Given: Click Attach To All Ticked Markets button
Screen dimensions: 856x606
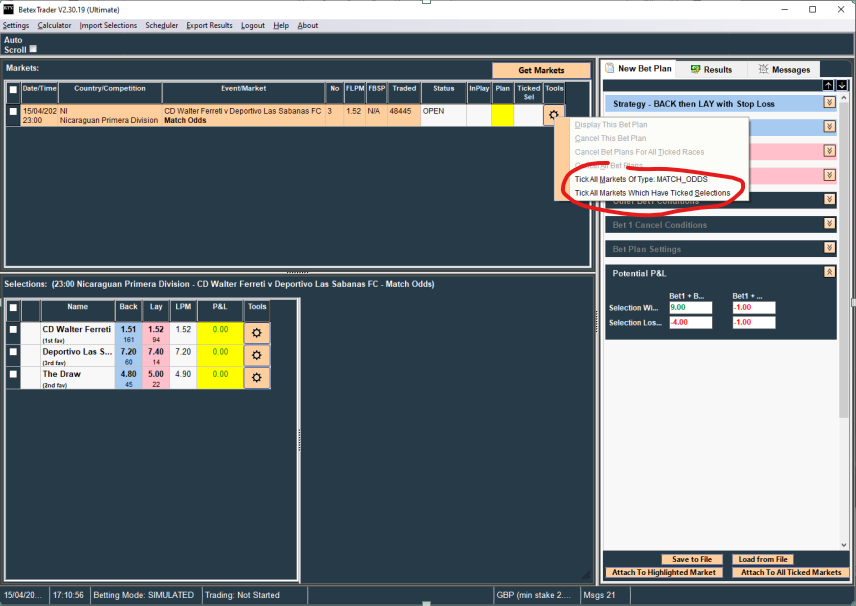Looking at the screenshot, I should pos(790,572).
